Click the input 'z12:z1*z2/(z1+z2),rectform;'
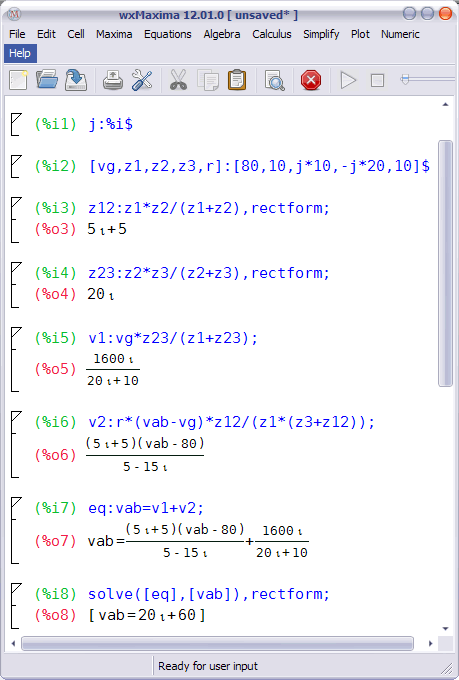The height and width of the screenshot is (680, 459). (x=209, y=208)
